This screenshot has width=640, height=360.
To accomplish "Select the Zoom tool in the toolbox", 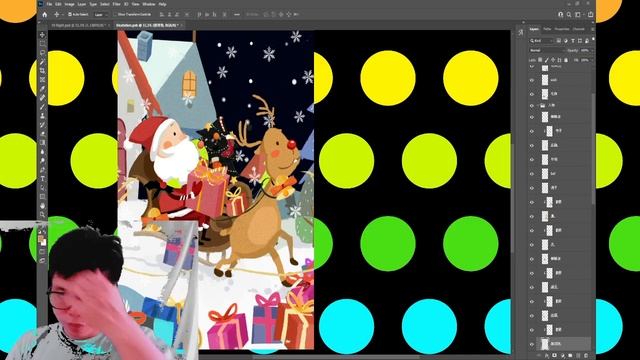I will 42,215.
